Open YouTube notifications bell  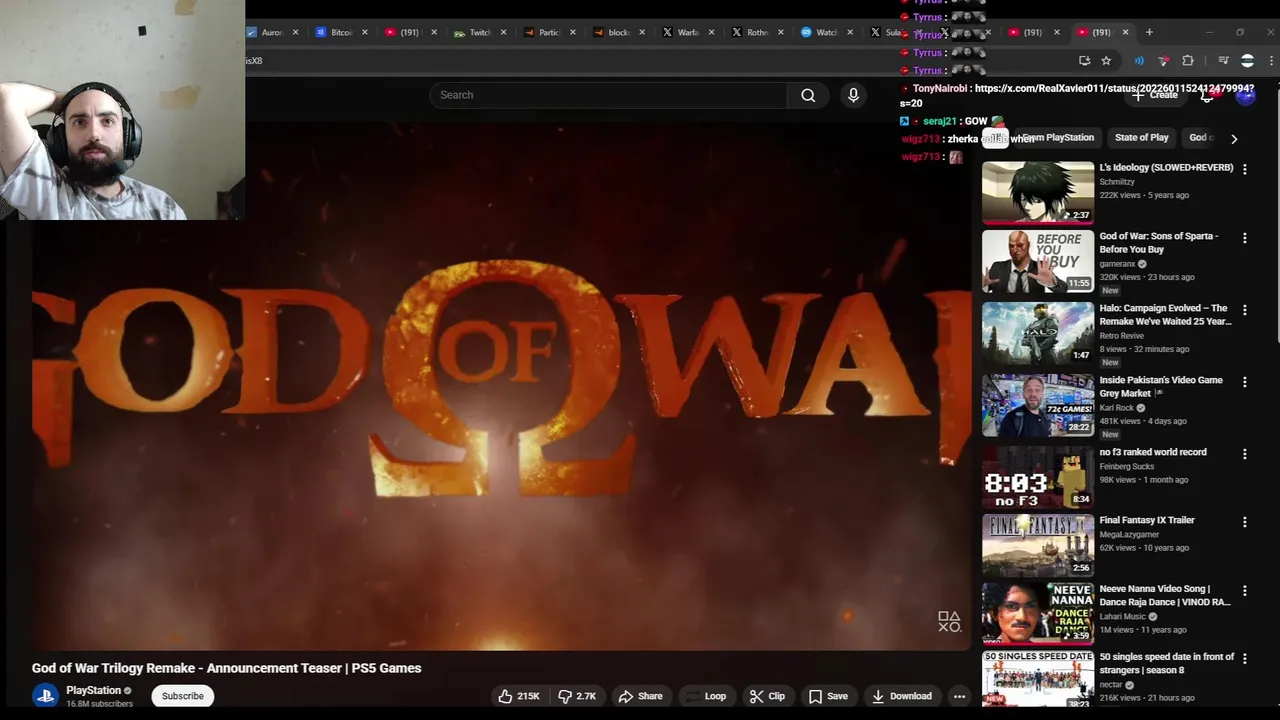[x=1207, y=95]
